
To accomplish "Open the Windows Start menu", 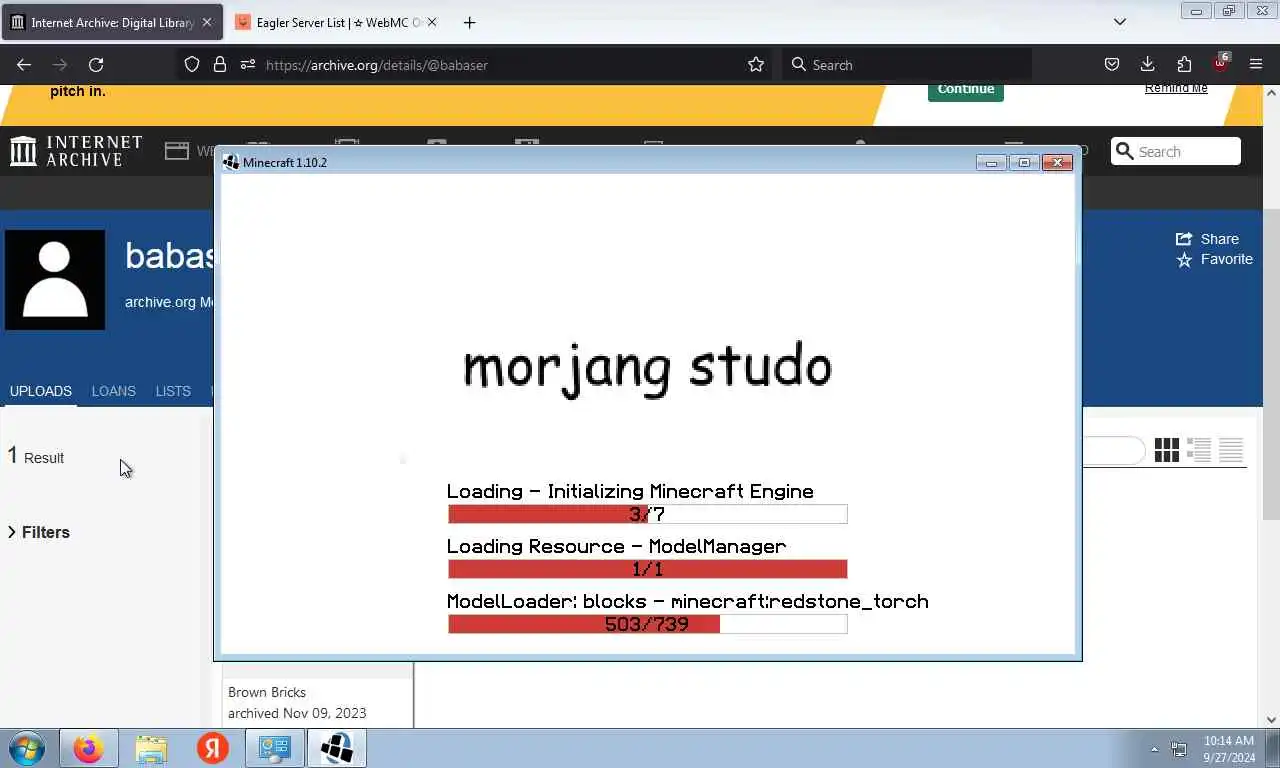I will pyautogui.click(x=27, y=748).
